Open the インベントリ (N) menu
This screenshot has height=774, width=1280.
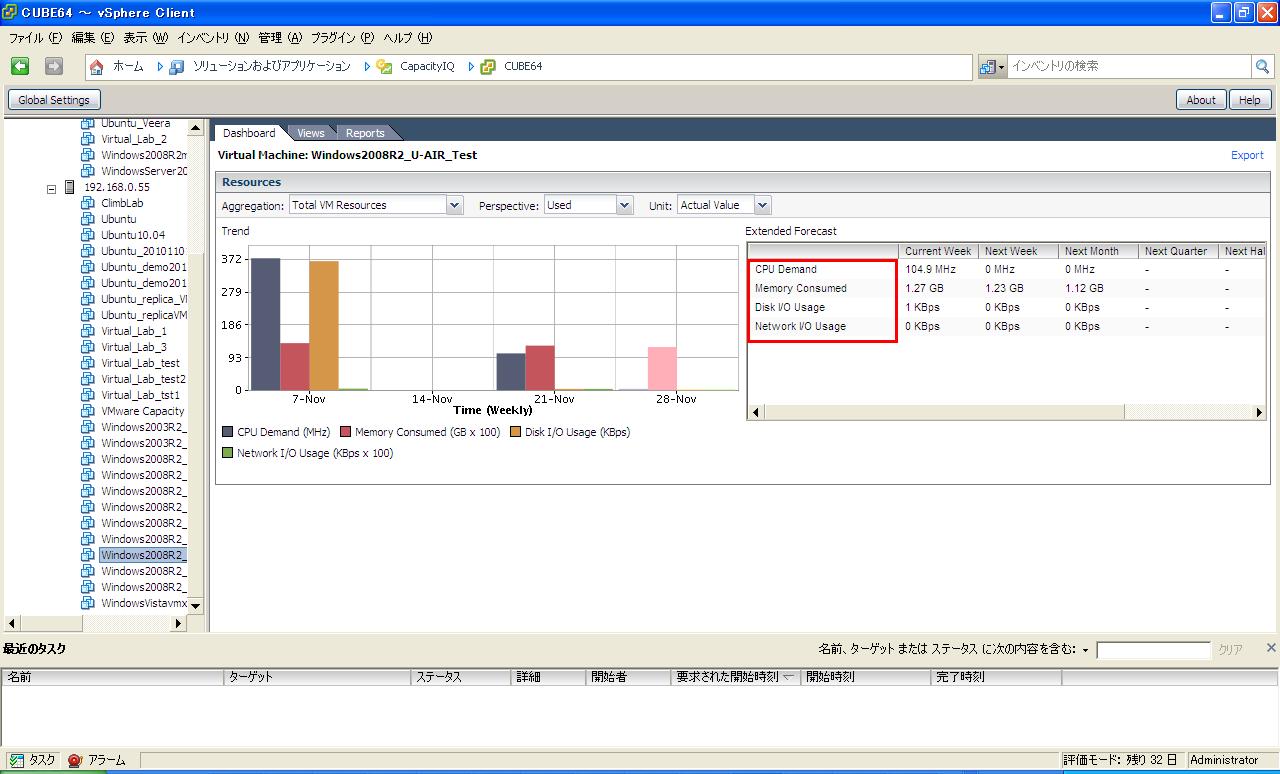(x=213, y=38)
